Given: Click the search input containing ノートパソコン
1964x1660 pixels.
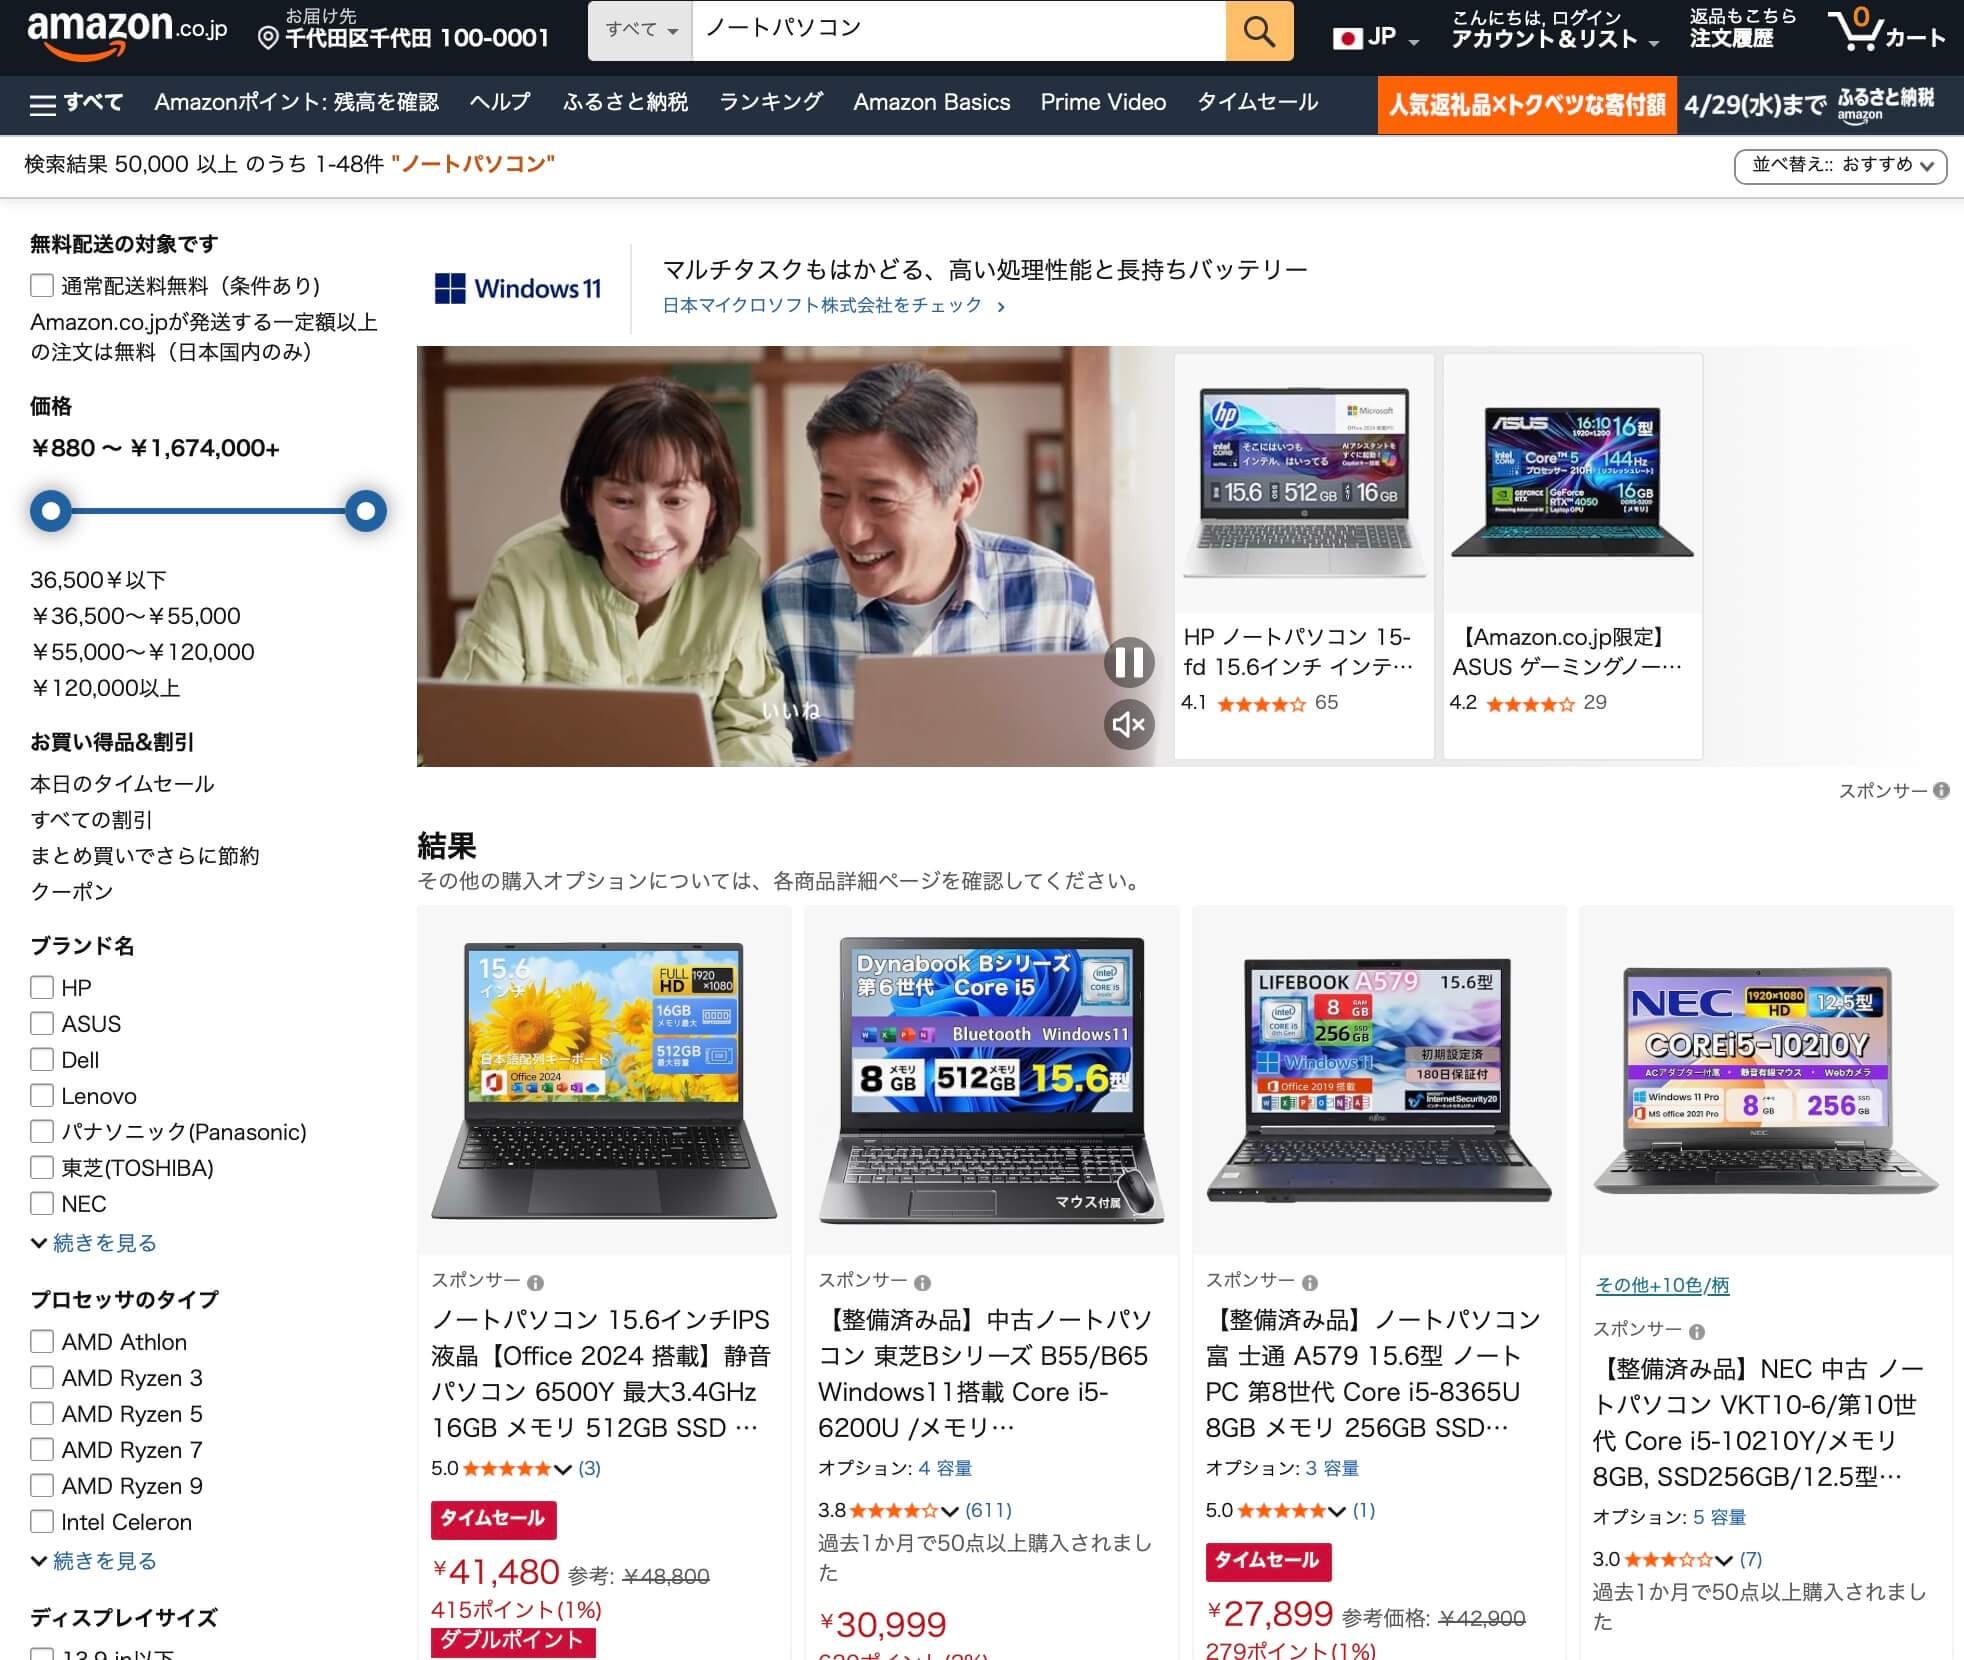Looking at the screenshot, I should coord(959,31).
